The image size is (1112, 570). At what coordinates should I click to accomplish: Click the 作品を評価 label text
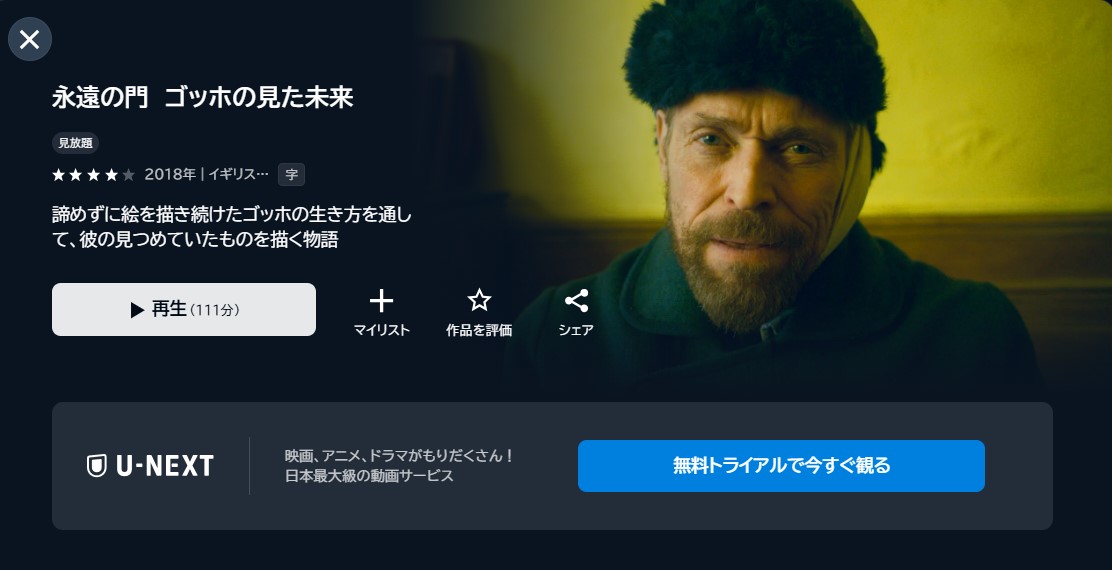(479, 330)
